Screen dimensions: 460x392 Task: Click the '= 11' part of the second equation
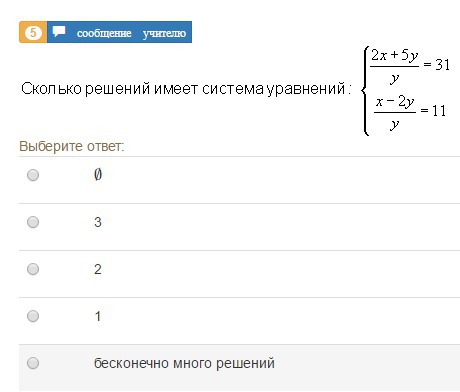pyautogui.click(x=433, y=110)
